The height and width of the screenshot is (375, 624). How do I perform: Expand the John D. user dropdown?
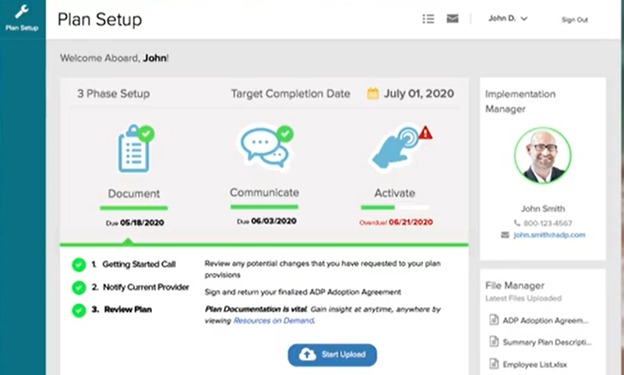508,19
